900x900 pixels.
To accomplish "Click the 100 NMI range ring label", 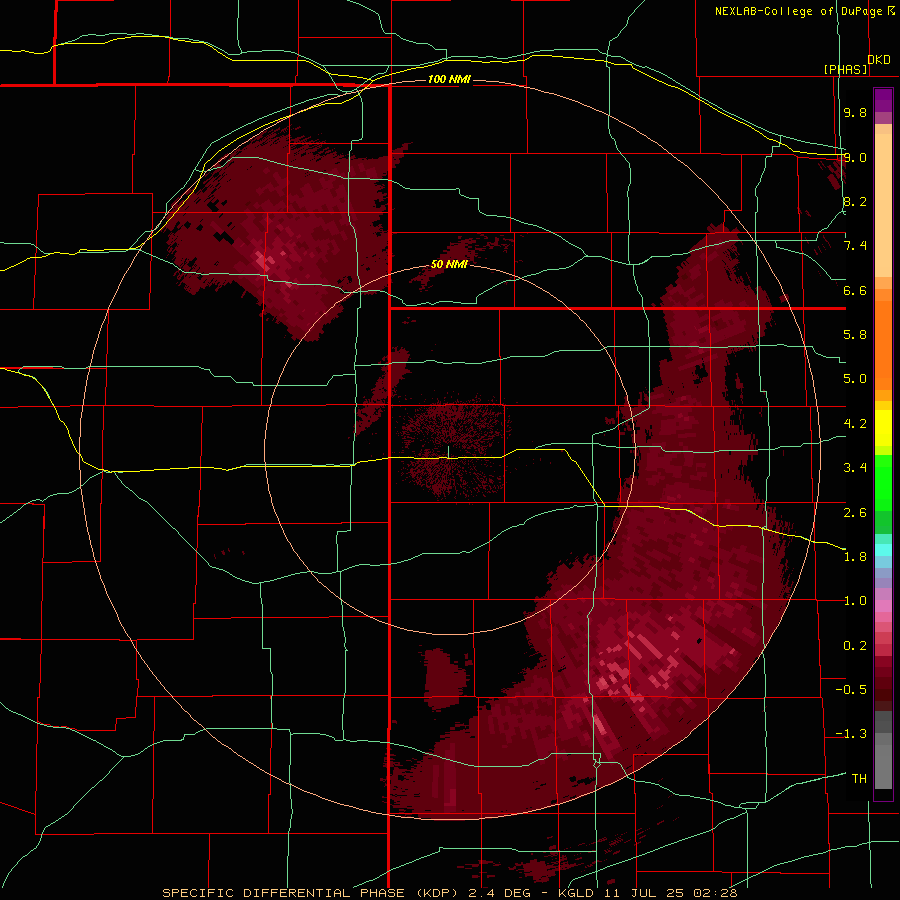I will pyautogui.click(x=449, y=79).
